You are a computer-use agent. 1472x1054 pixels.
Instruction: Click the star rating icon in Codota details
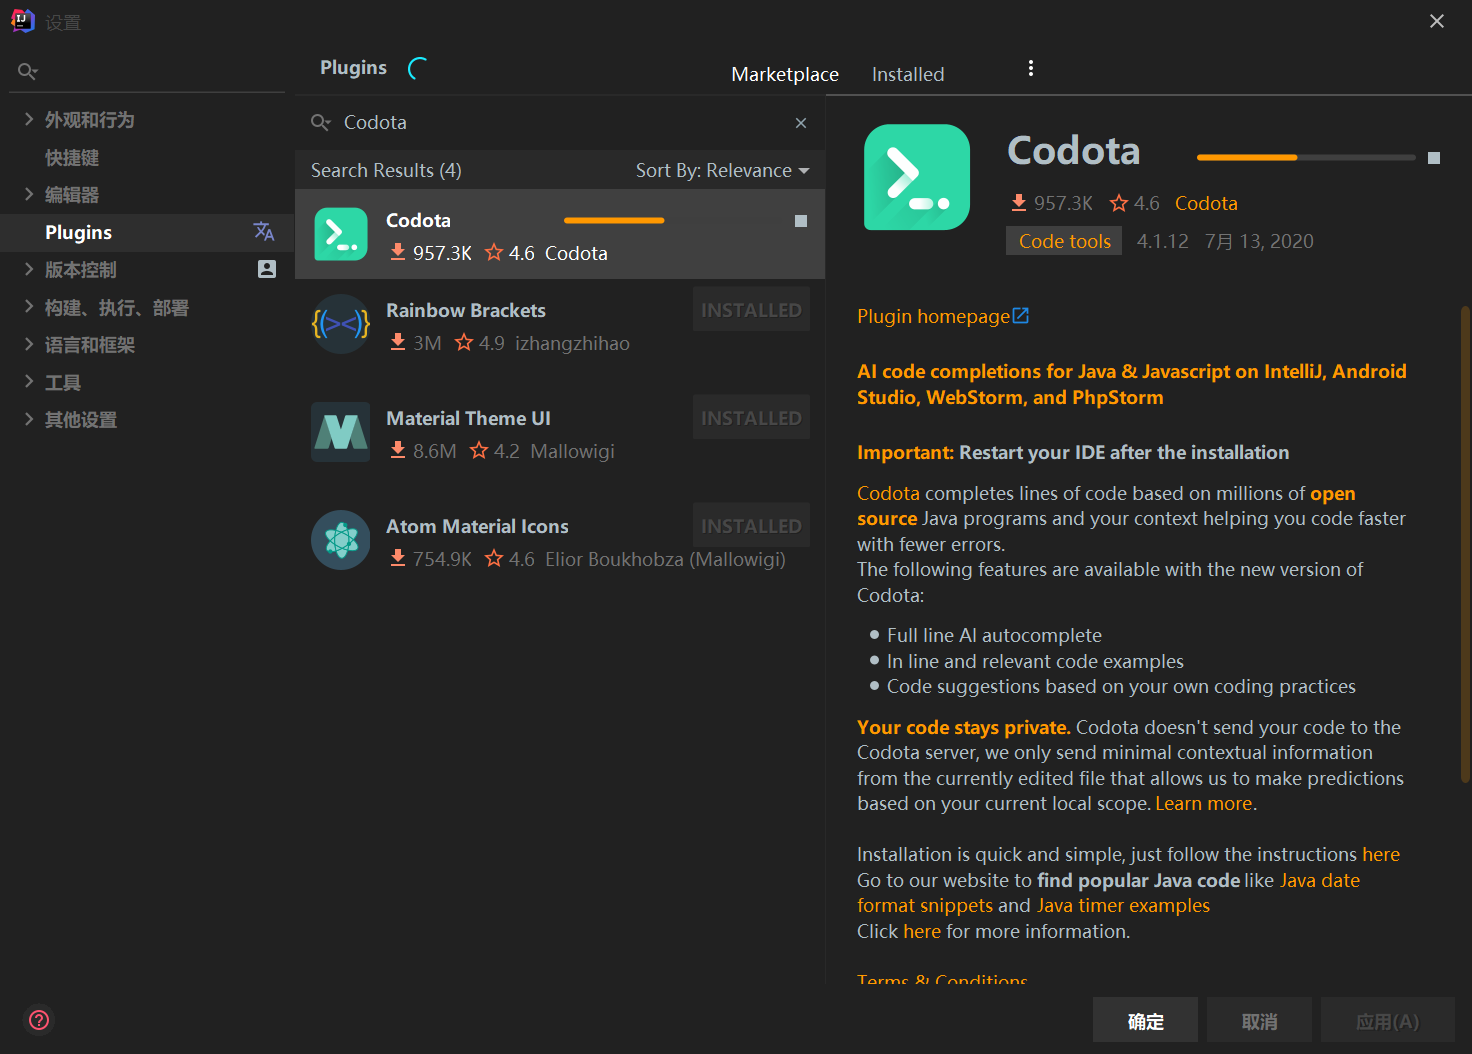tap(1119, 203)
